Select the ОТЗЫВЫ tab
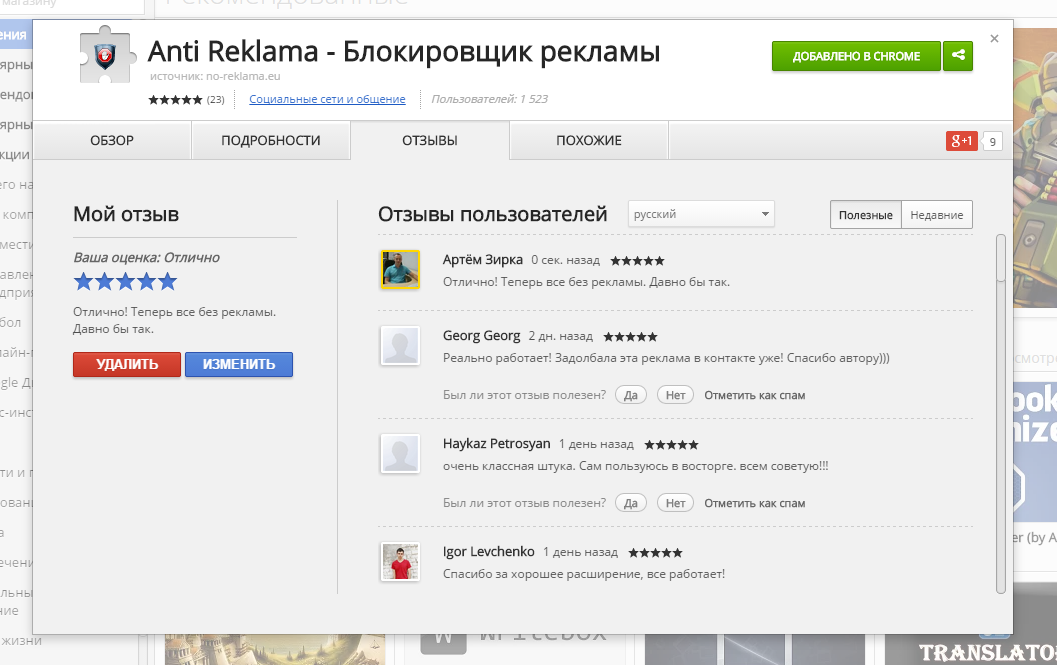 click(430, 140)
